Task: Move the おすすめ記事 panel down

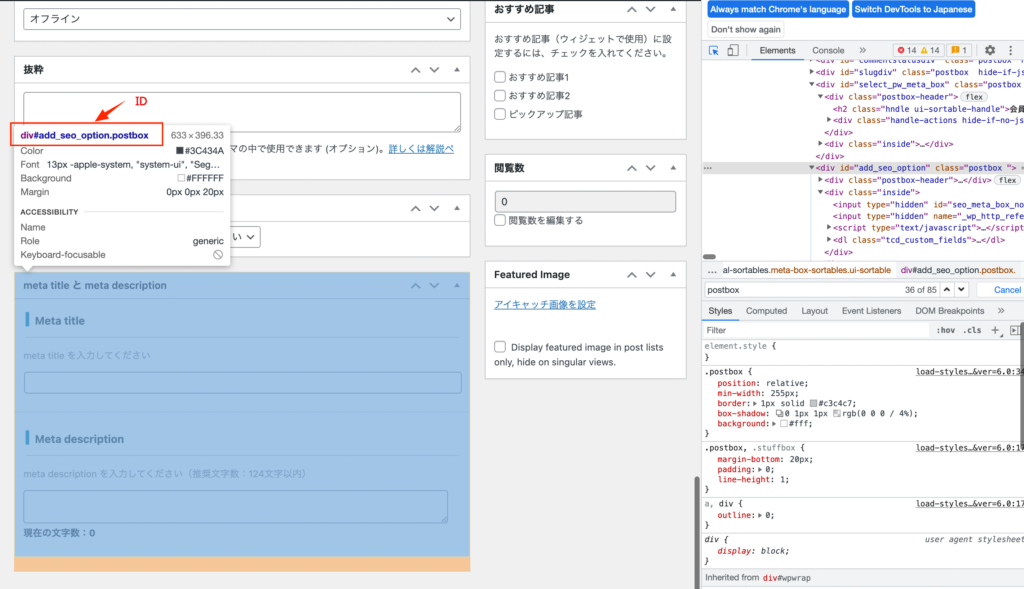Action: click(650, 9)
